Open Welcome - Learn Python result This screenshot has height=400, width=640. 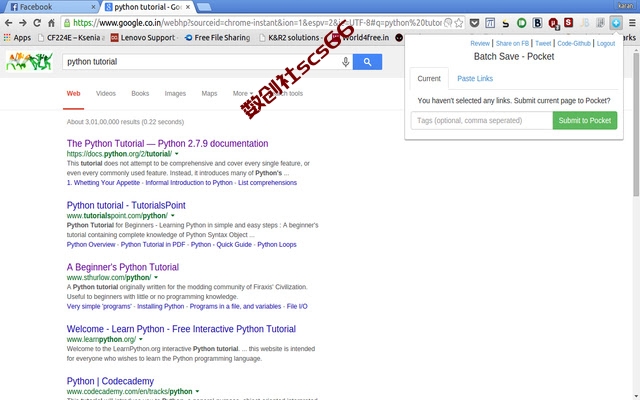[181, 329]
